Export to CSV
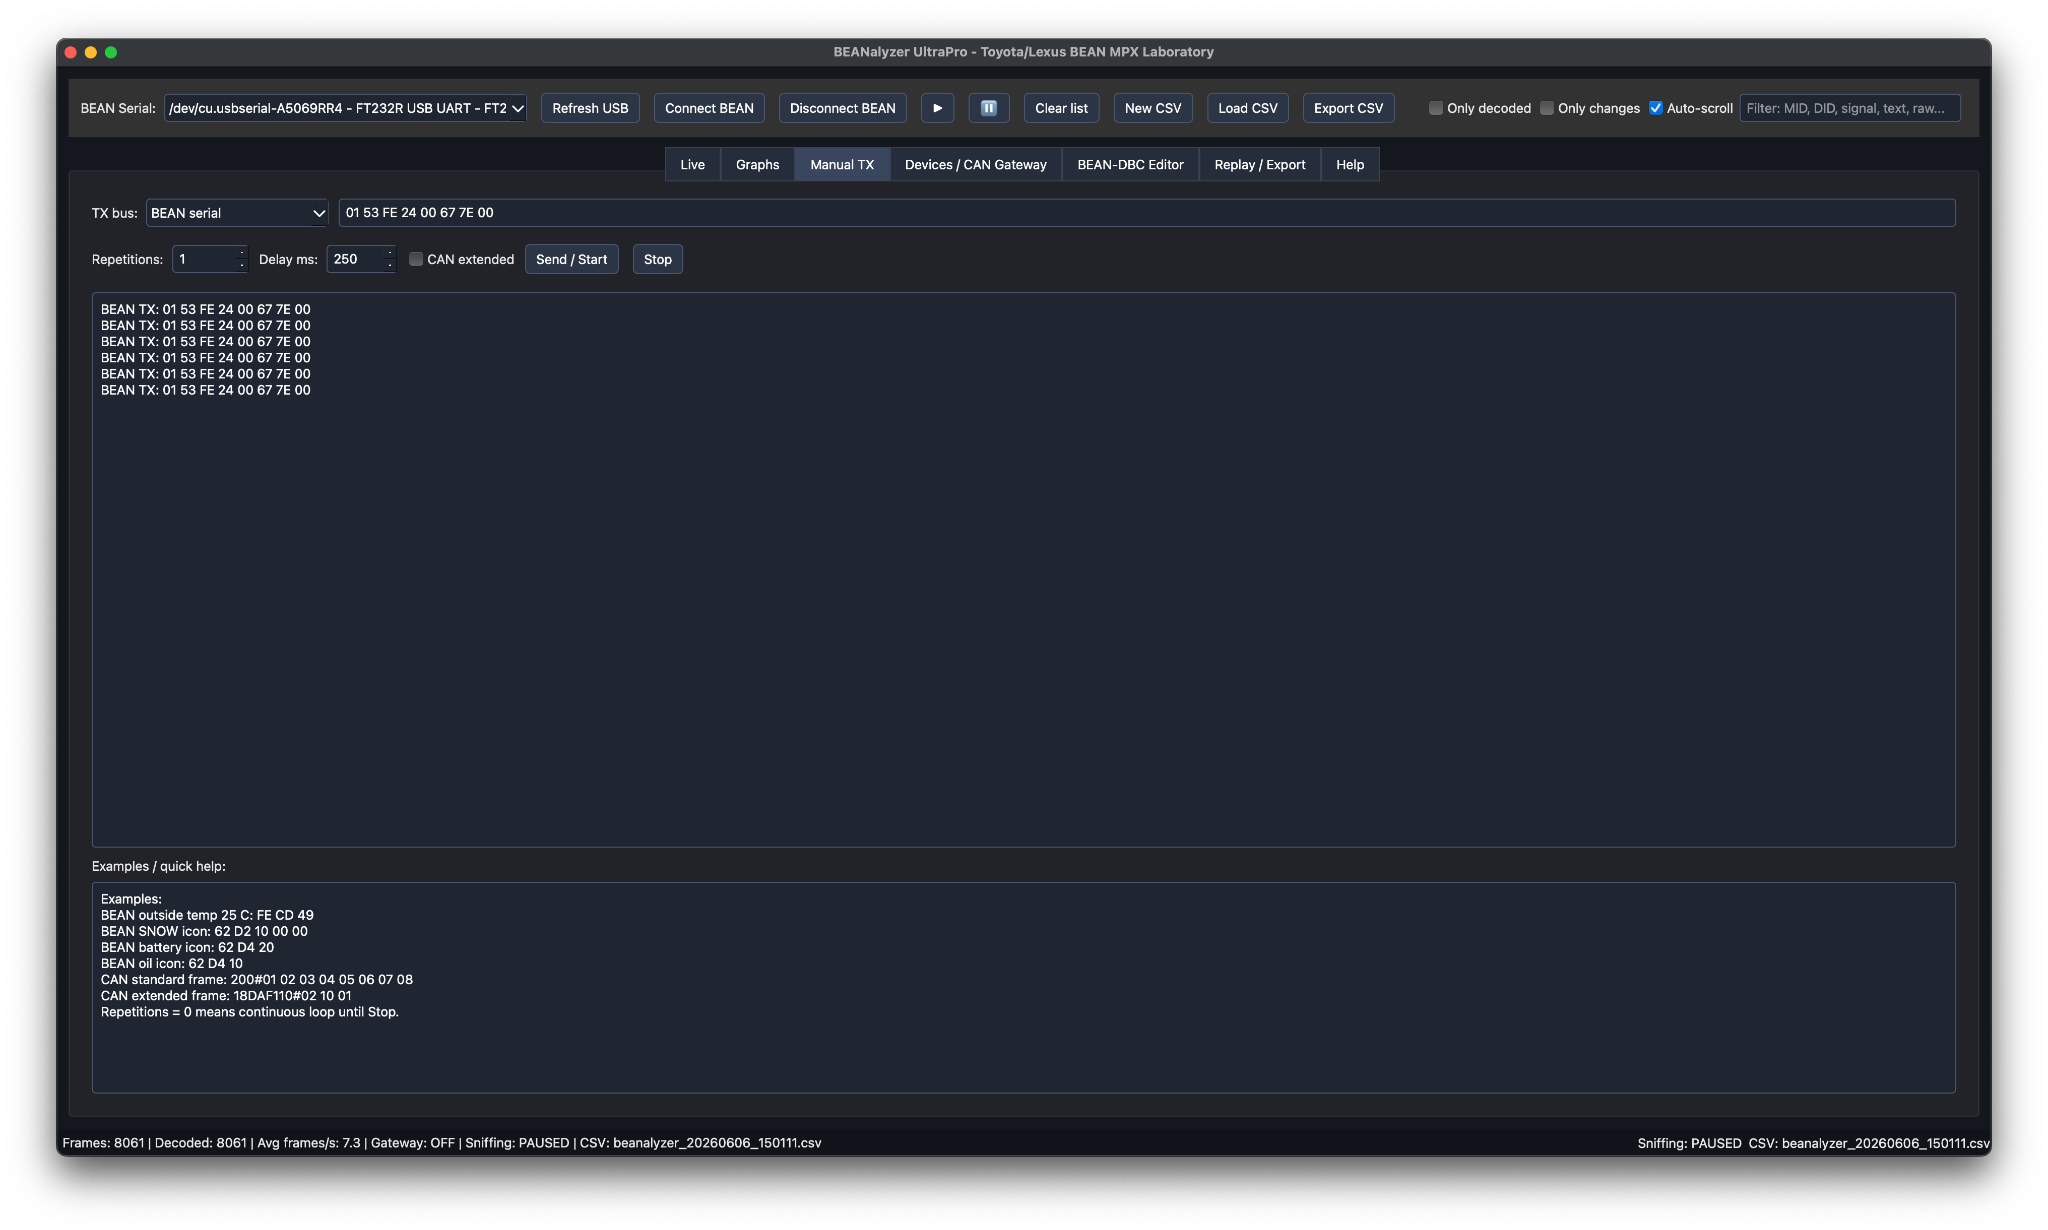The width and height of the screenshot is (2048, 1230). coord(1348,108)
